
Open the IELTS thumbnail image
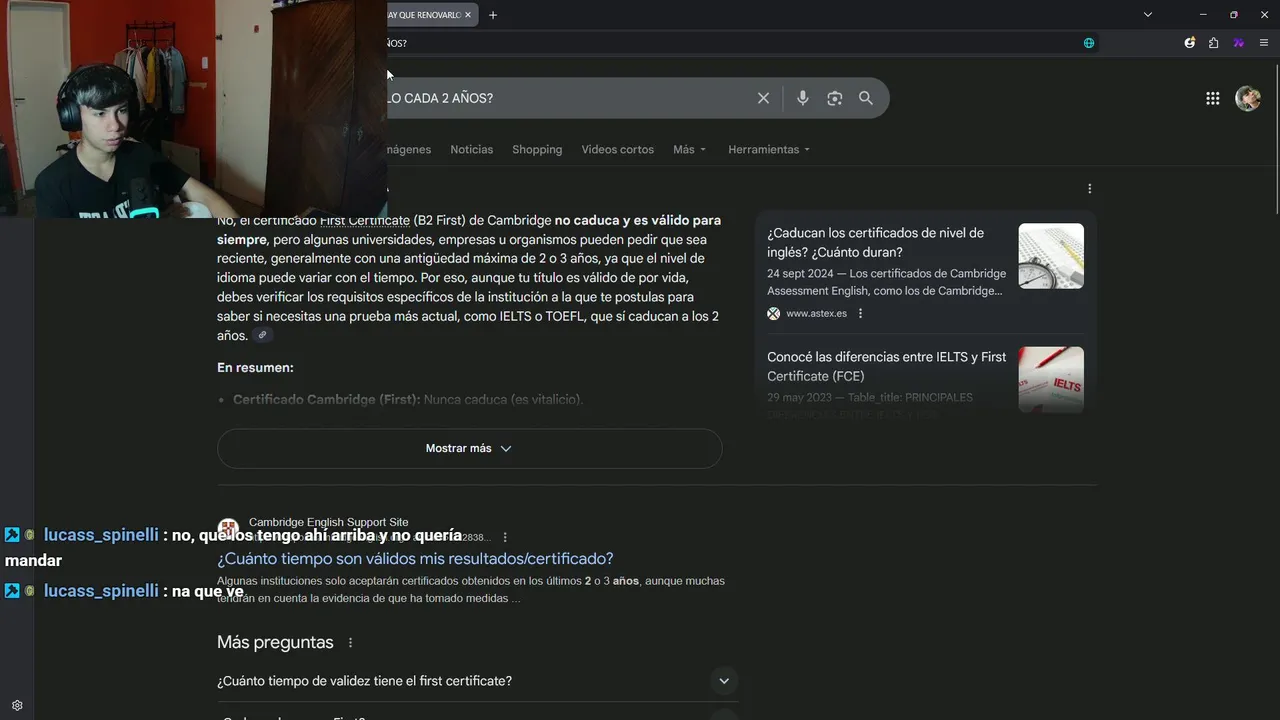pyautogui.click(x=1051, y=379)
